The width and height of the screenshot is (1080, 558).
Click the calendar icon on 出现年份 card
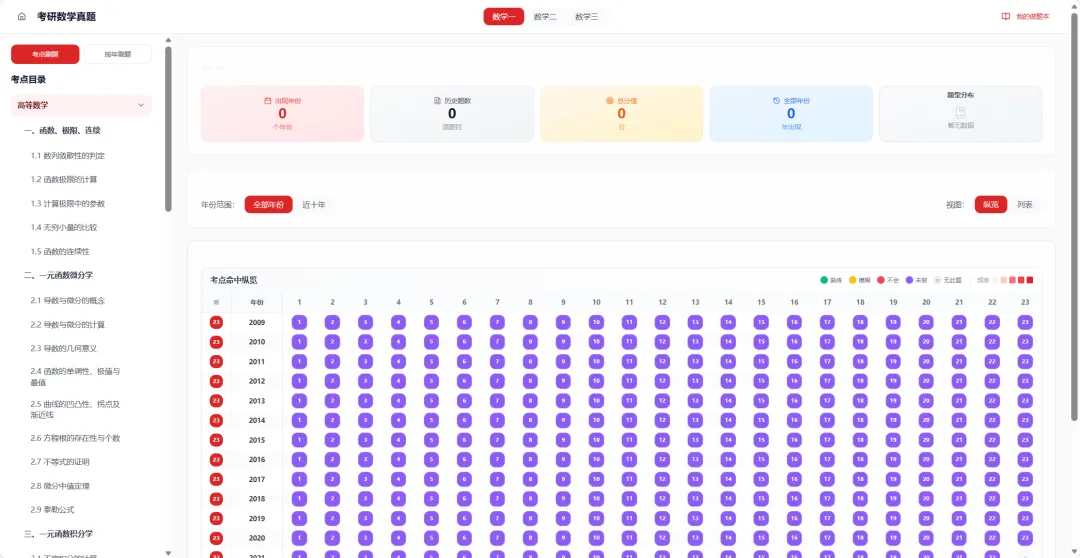tap(268, 101)
